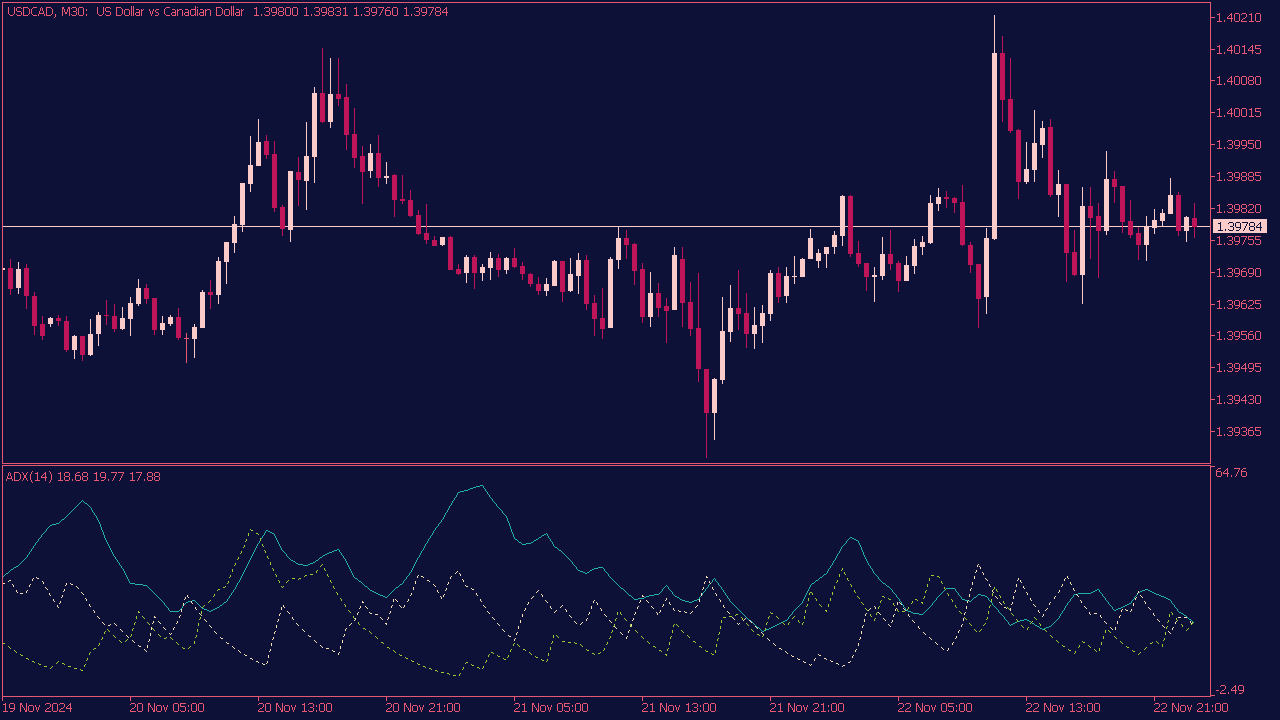1280x720 pixels.
Task: Click the -2.49 indicator scale value
Action: pos(1231,689)
